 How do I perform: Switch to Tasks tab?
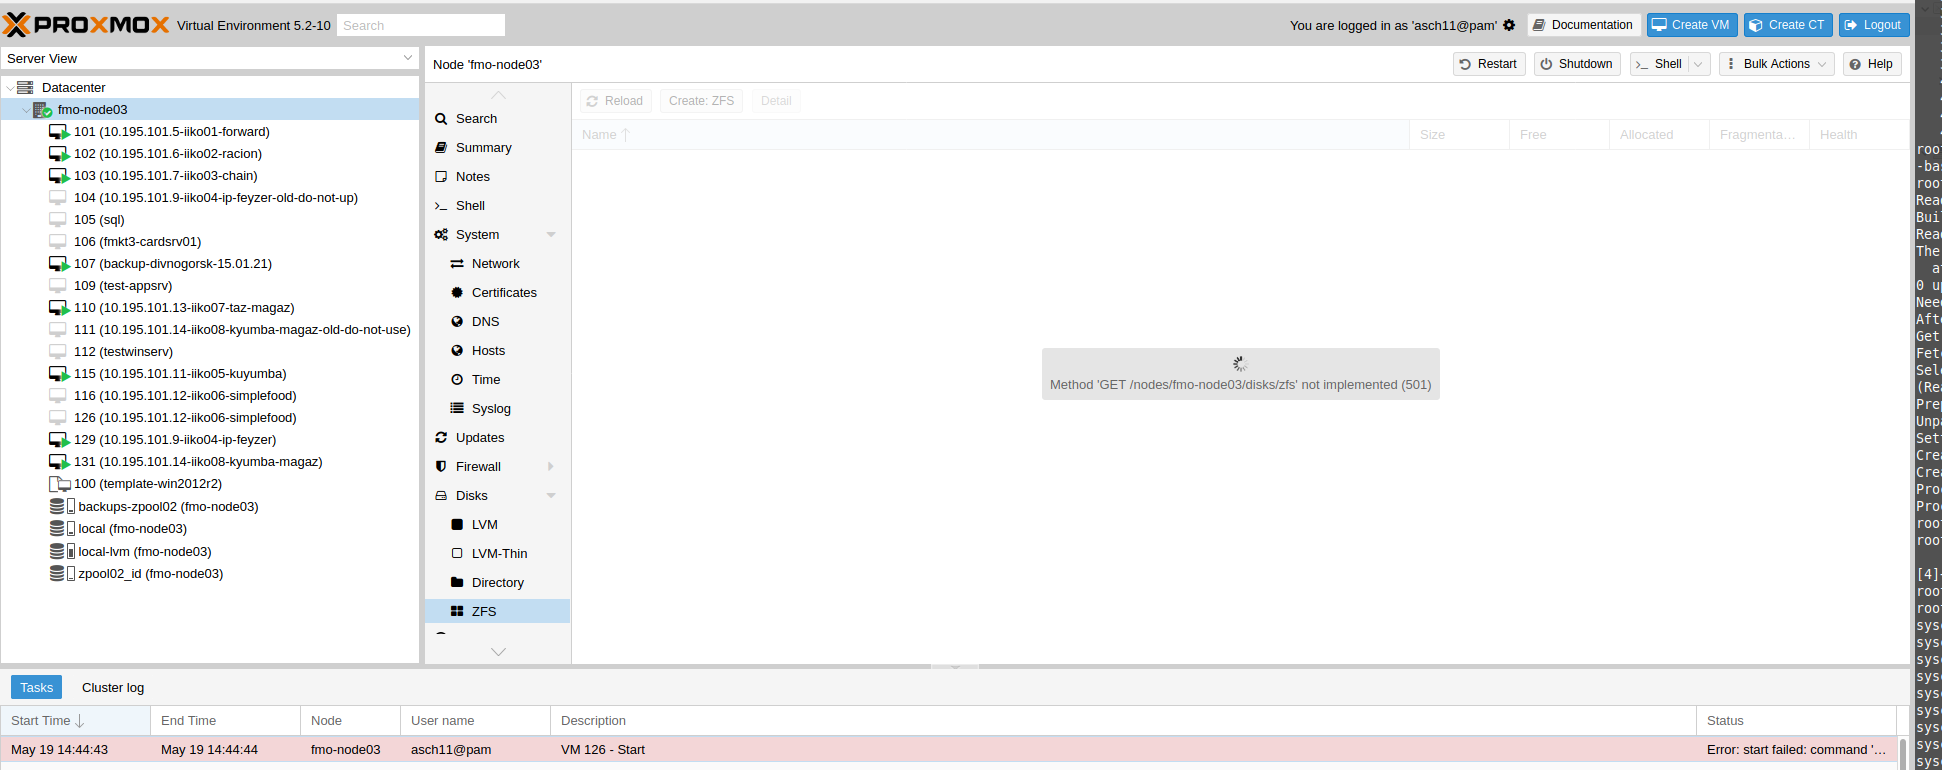pyautogui.click(x=36, y=687)
